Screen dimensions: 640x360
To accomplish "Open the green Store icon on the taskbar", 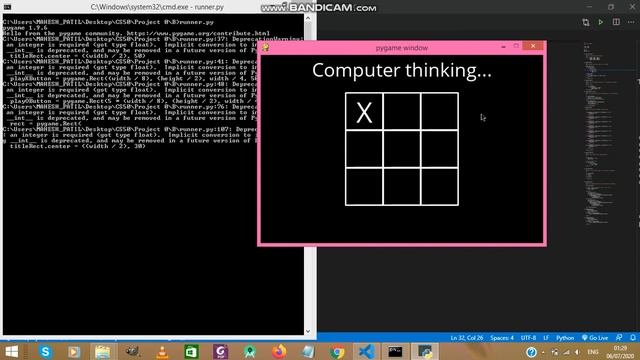I will (x=191, y=351).
